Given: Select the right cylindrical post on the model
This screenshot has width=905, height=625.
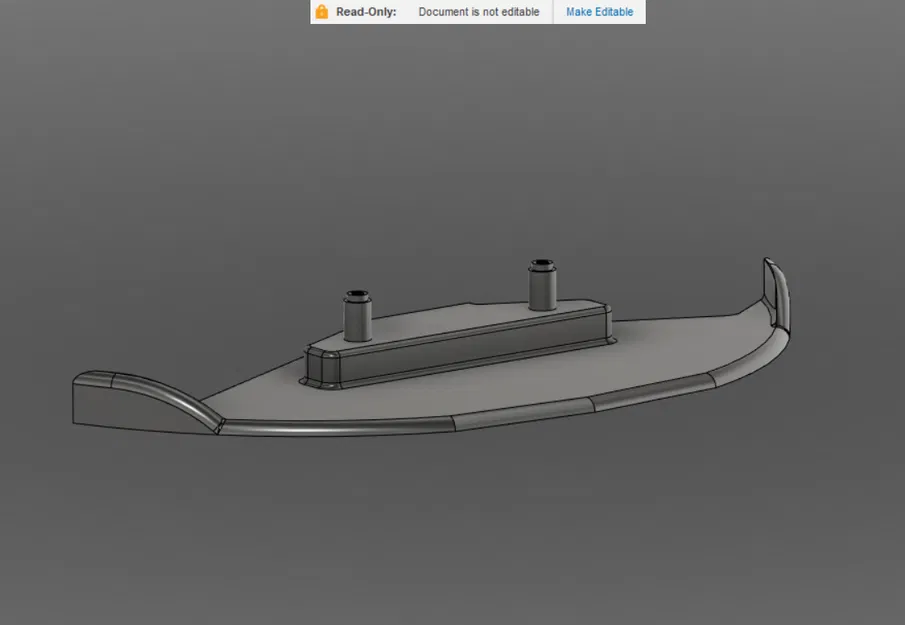Looking at the screenshot, I should pyautogui.click(x=542, y=285).
